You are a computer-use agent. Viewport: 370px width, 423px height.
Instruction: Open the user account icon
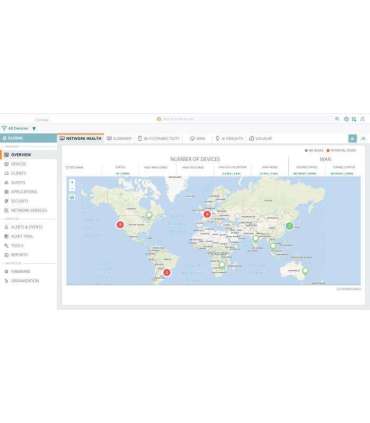click(x=363, y=119)
